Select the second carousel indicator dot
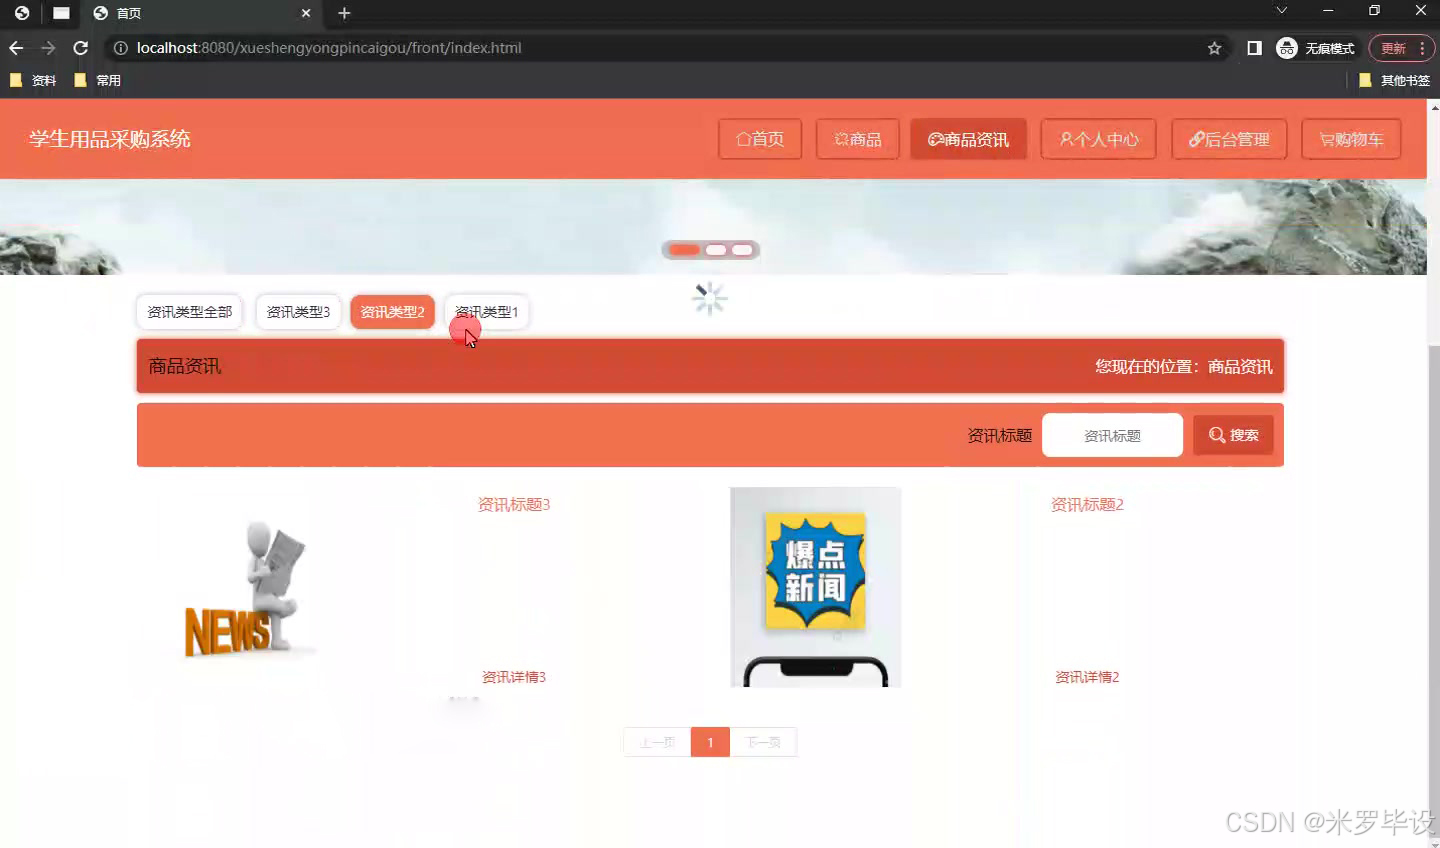 tap(716, 250)
